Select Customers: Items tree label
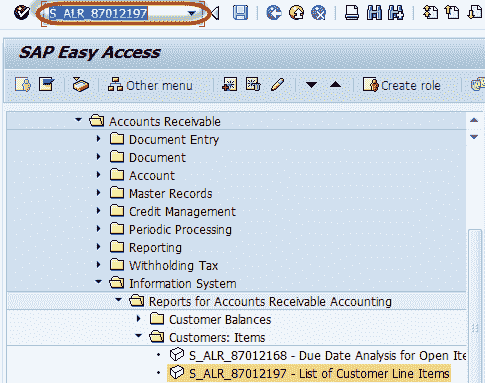Image resolution: width=485 pixels, height=383 pixels. 217,338
